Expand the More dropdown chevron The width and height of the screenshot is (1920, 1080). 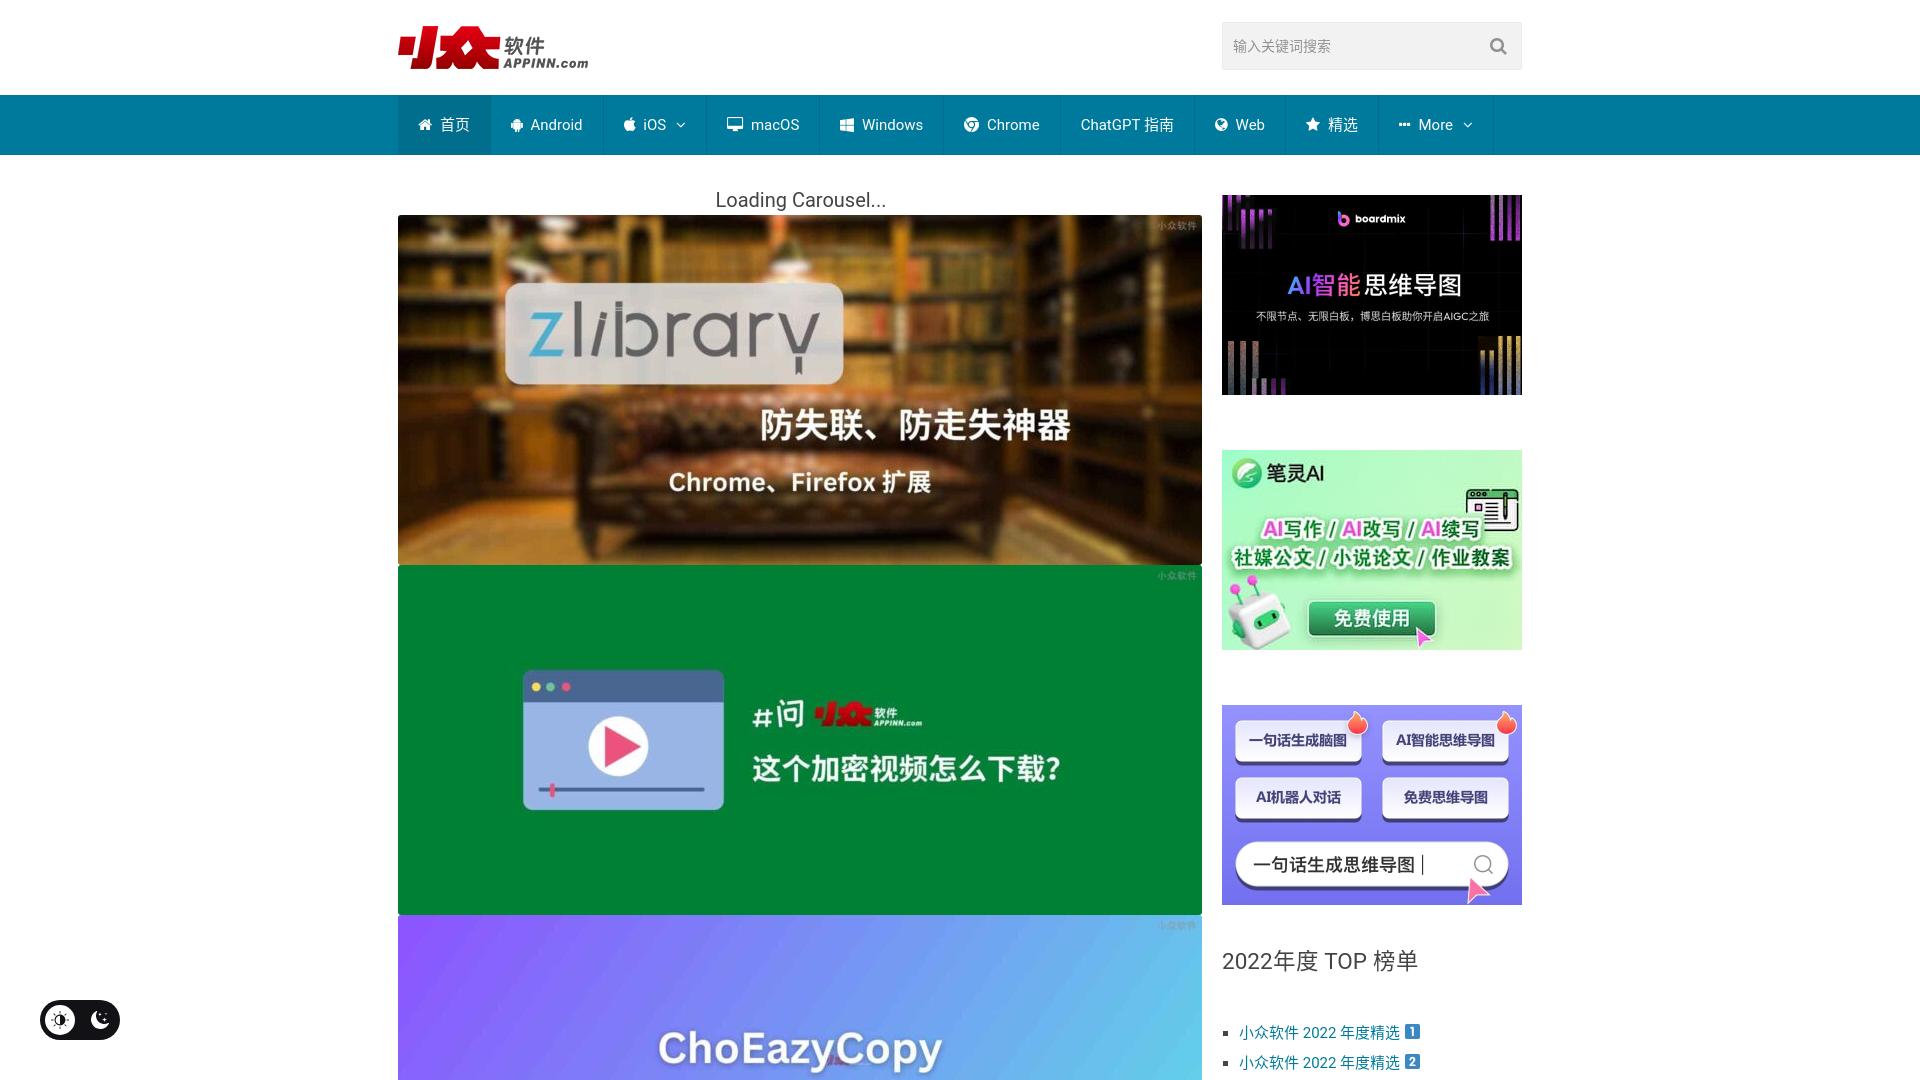point(1468,125)
